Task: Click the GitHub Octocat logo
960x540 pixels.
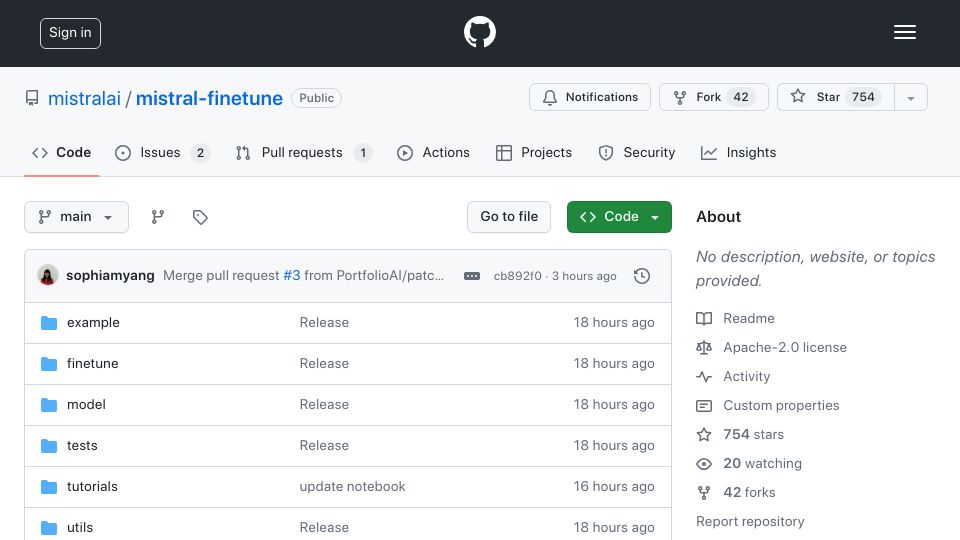Action: tap(479, 32)
